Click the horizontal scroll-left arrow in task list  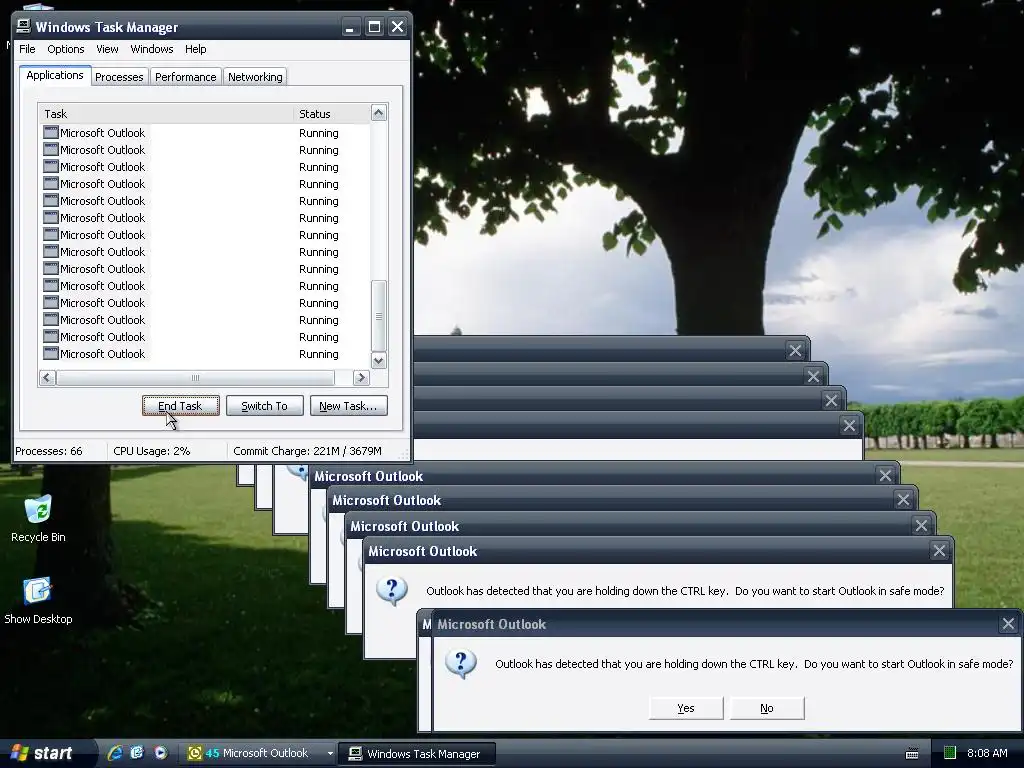[x=47, y=377]
